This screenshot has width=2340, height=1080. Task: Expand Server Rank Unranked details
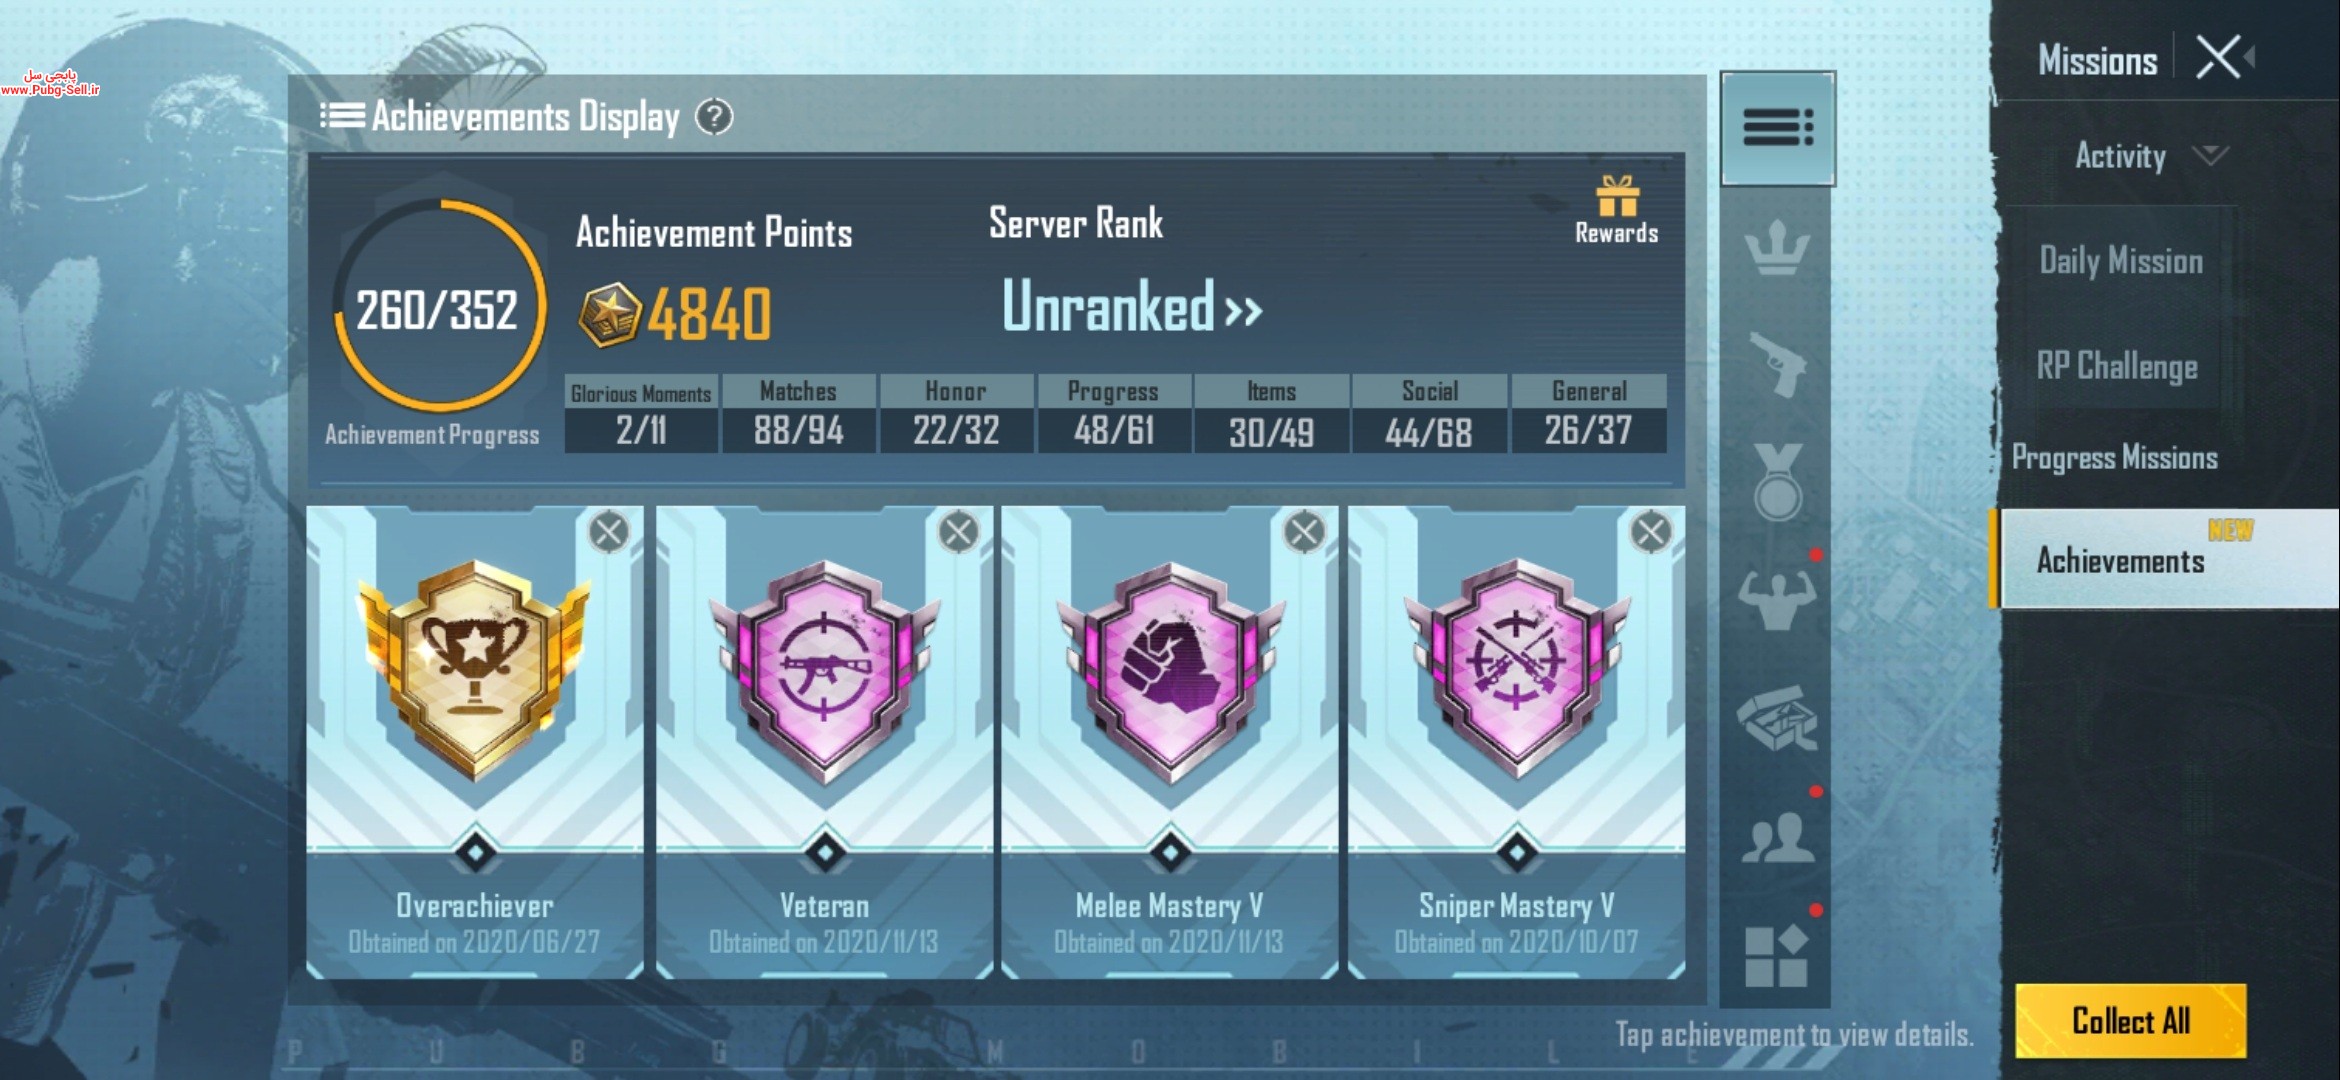(x=1132, y=306)
